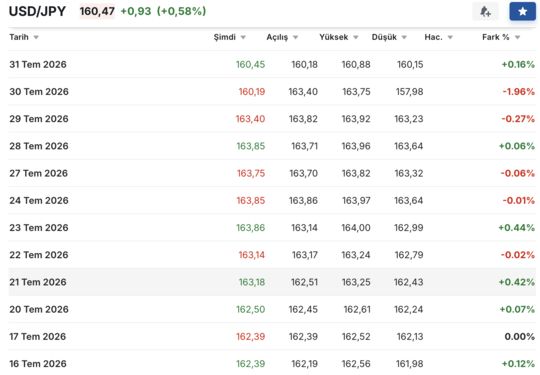The width and height of the screenshot is (540, 375).
Task: Click the -1.96% change value
Action: (519, 92)
